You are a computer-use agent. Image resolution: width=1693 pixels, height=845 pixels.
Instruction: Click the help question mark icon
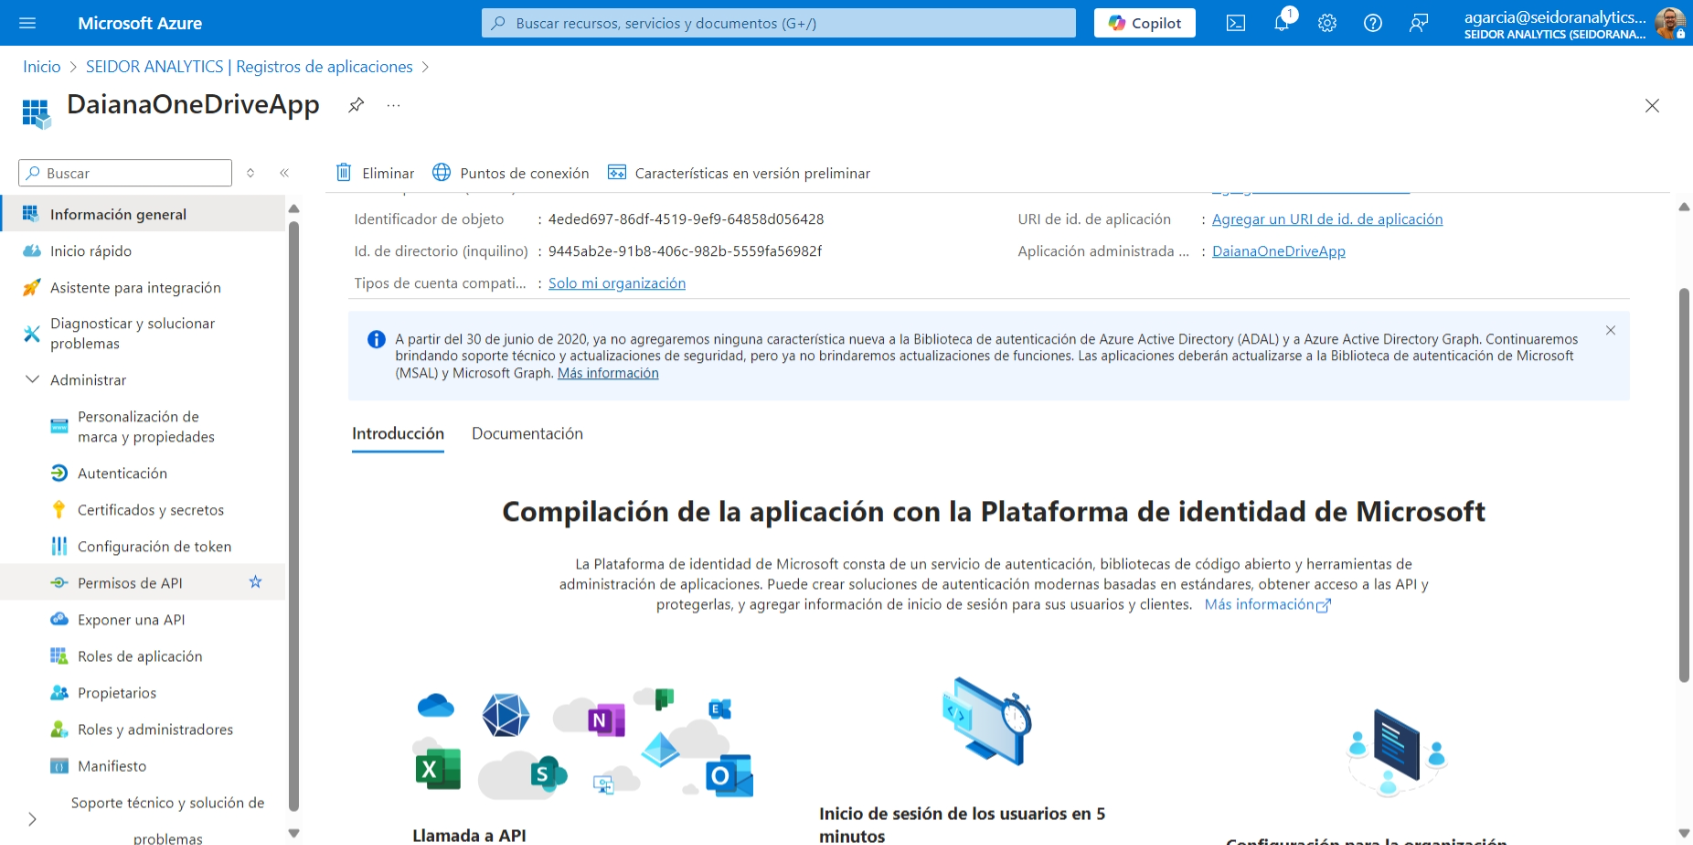point(1373,23)
